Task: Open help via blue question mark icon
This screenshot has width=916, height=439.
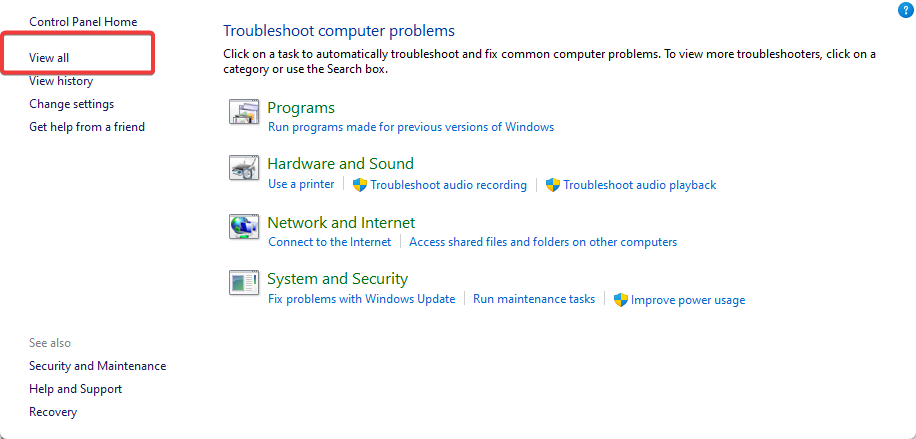Action: pos(905,10)
